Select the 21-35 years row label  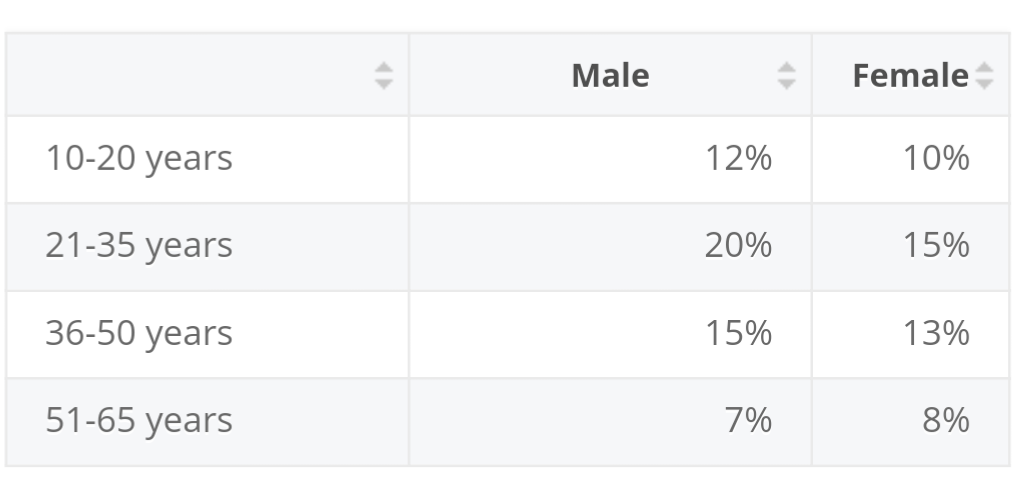139,246
